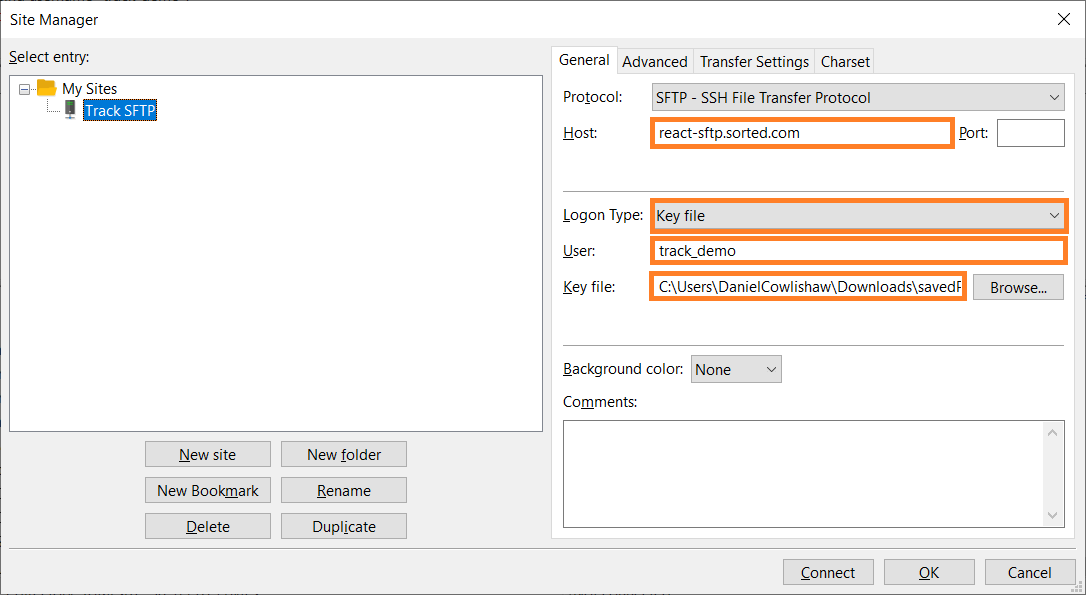Click the Comments scrollbar down arrow

1052,515
